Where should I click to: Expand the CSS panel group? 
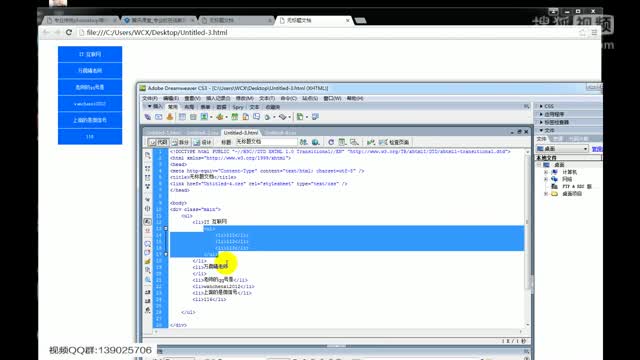point(541,106)
